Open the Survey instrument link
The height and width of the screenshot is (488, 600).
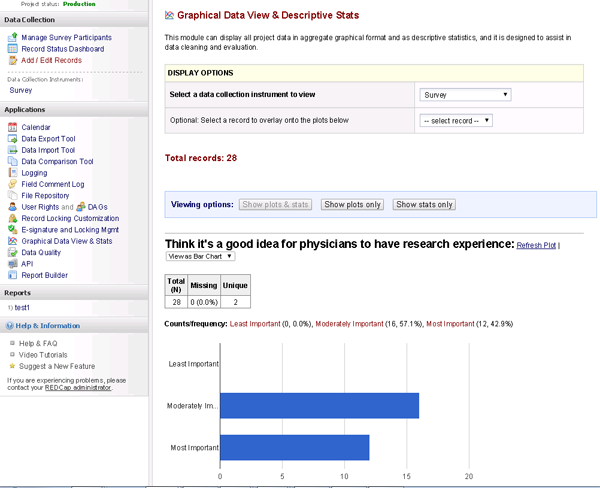click(x=21, y=90)
